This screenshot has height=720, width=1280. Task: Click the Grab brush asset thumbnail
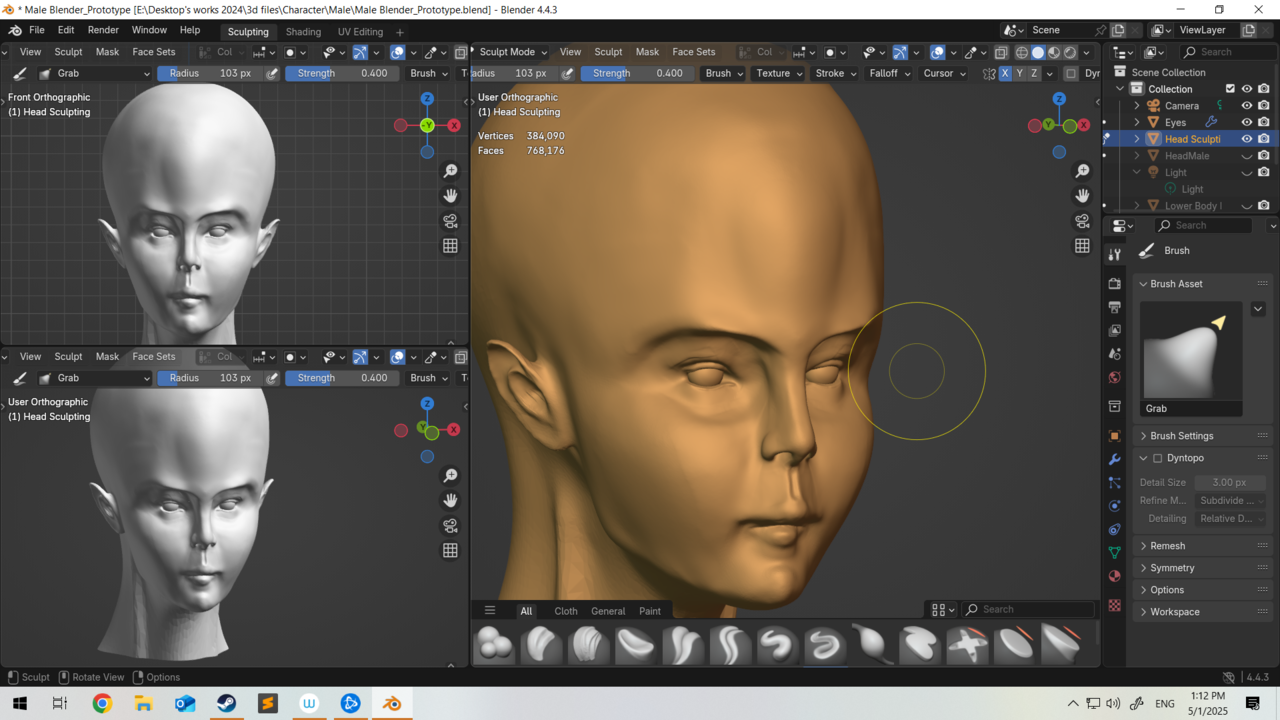click(1191, 351)
